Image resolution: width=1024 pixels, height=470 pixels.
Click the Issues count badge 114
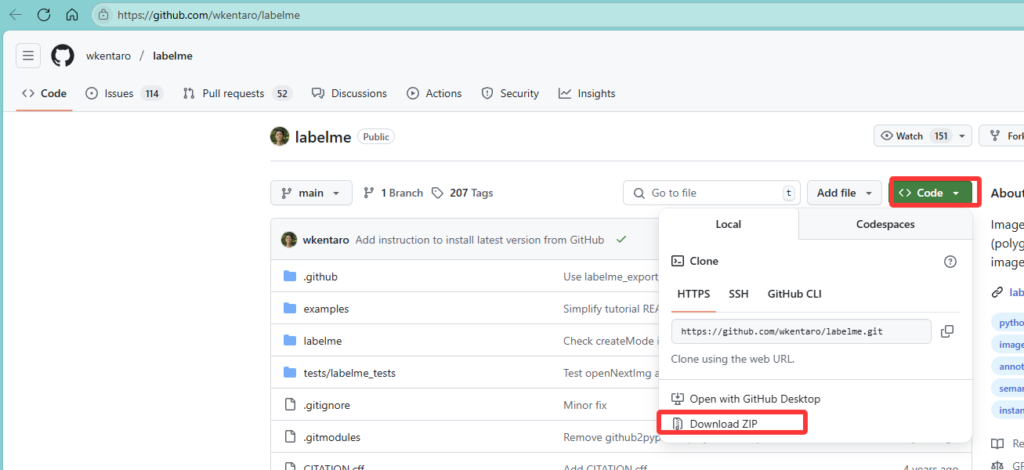[152, 93]
